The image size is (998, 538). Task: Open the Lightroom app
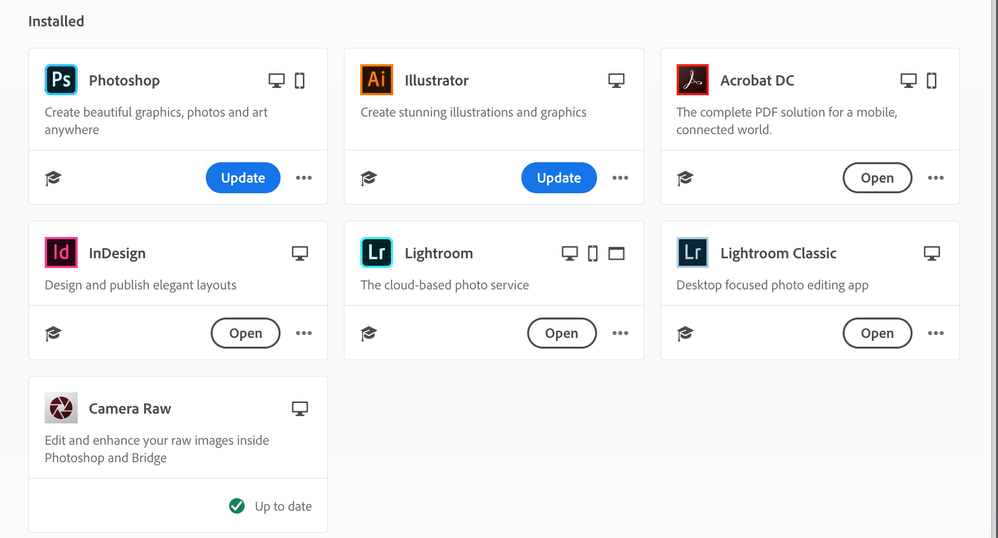561,333
